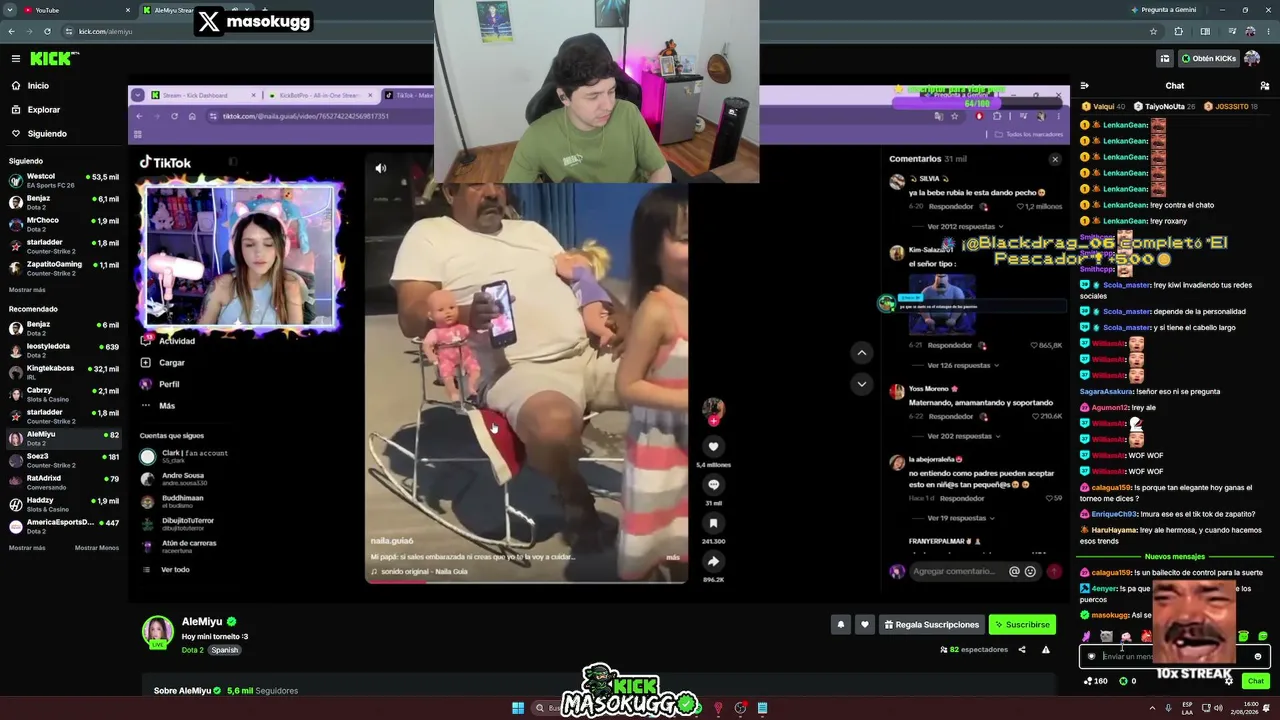Open AleMiyu channel avatar
The width and height of the screenshot is (1280, 720).
pyautogui.click(x=157, y=632)
